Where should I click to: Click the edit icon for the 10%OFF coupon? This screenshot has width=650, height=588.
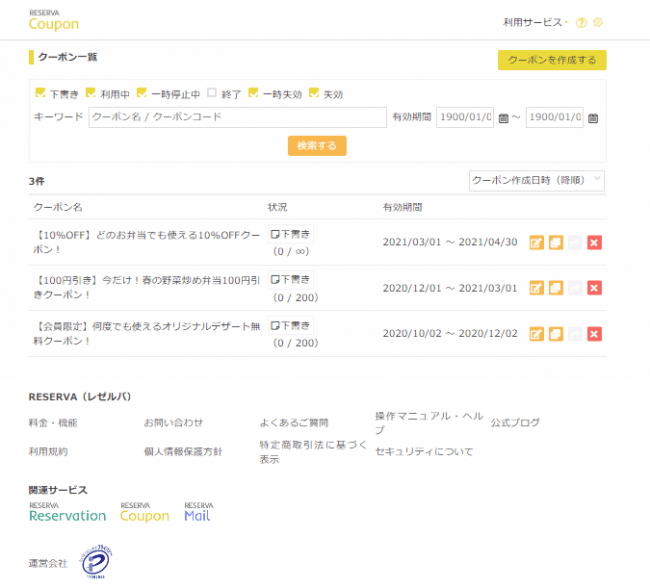click(536, 242)
